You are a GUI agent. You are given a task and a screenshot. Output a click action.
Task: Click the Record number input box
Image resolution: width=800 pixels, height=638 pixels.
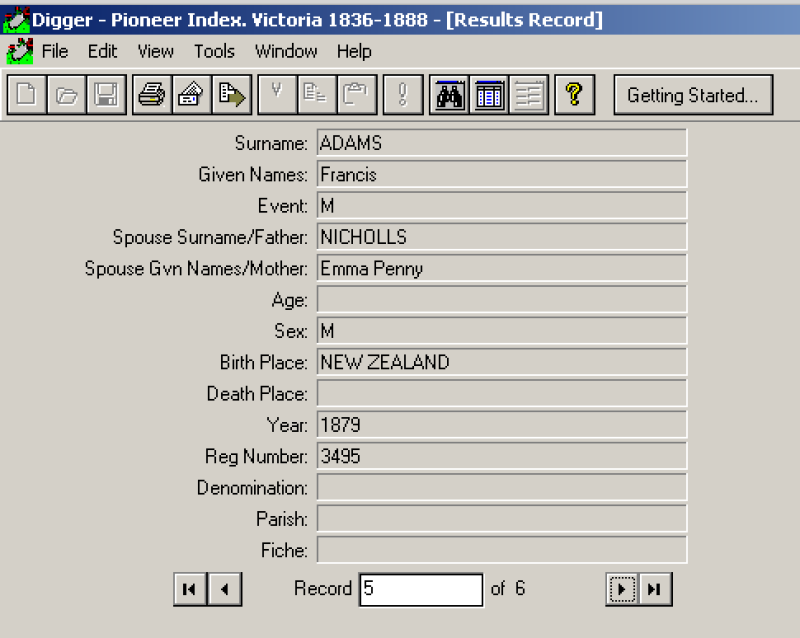421,590
